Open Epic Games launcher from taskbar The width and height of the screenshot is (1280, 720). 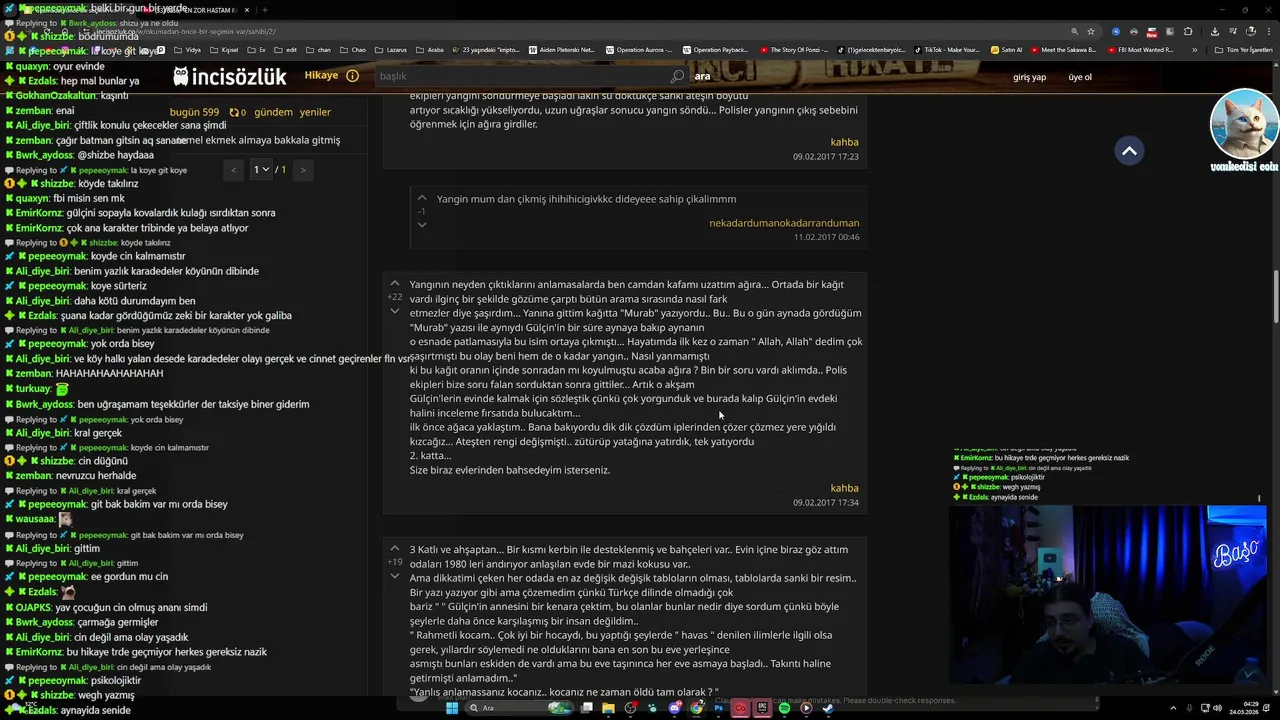click(762, 708)
